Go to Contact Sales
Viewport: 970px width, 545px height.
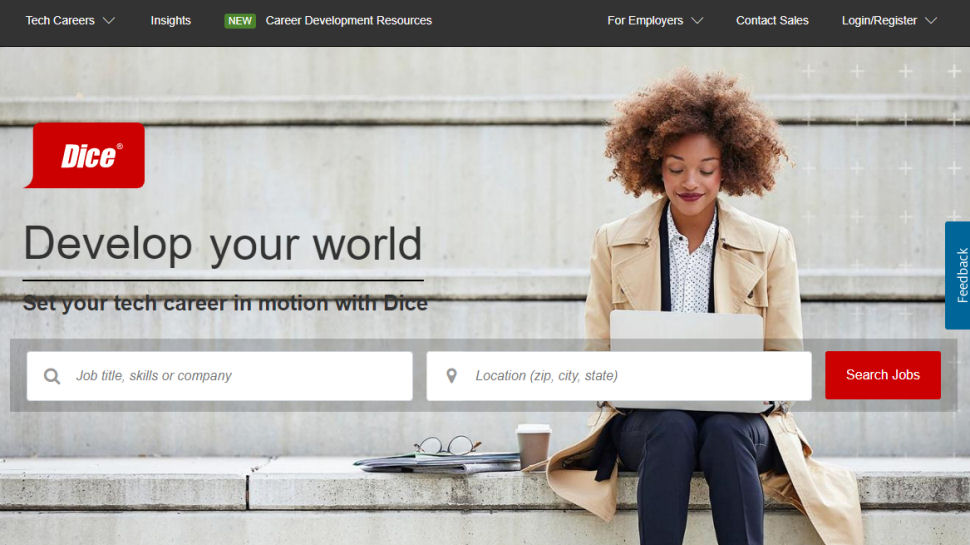click(x=772, y=20)
